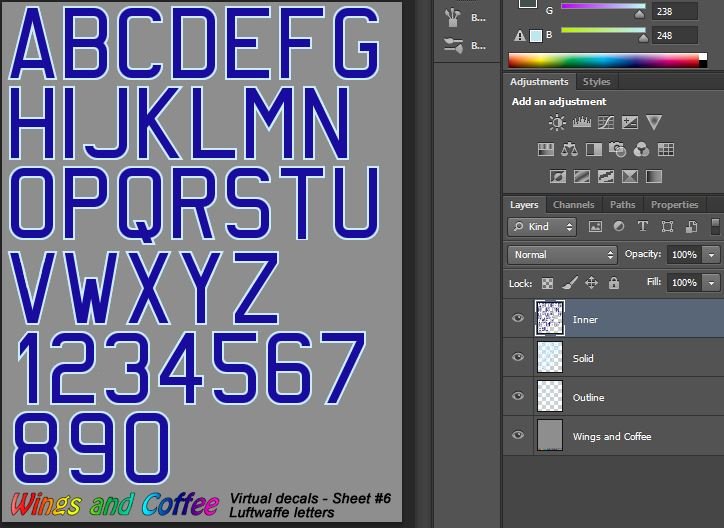Click the G channel color slider

point(603,6)
